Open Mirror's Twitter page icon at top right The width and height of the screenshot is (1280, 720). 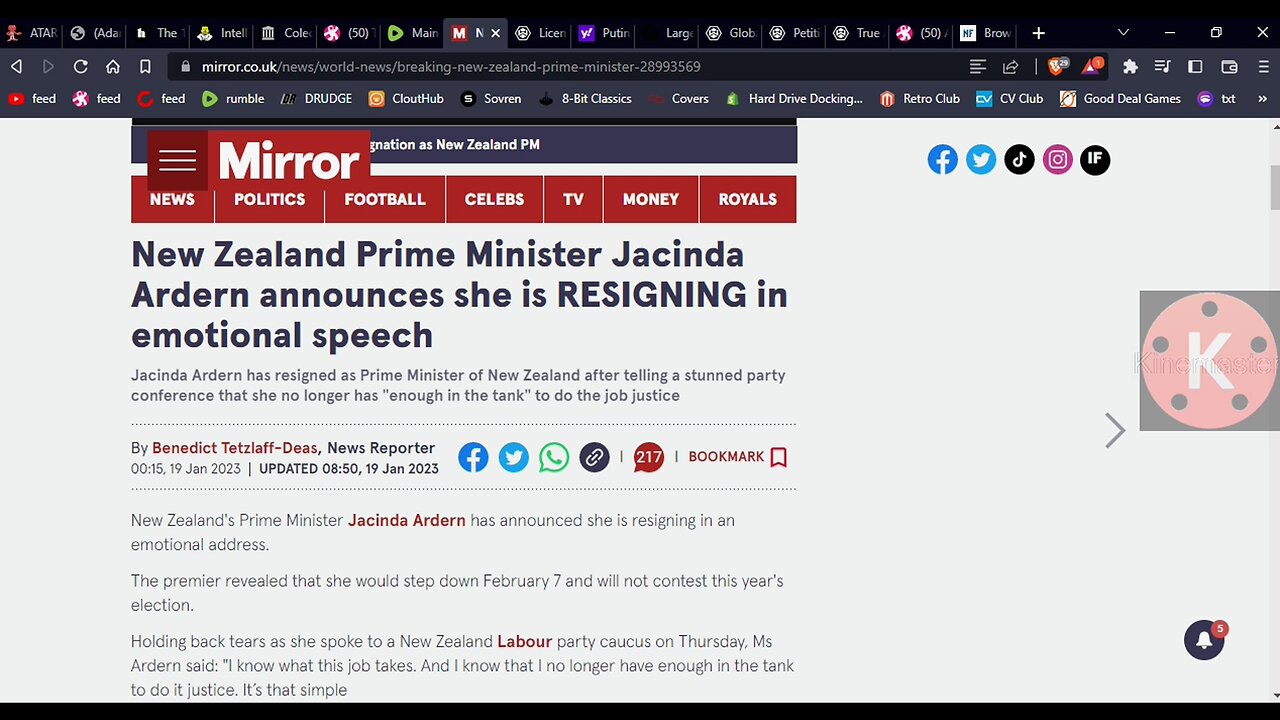[x=981, y=160]
